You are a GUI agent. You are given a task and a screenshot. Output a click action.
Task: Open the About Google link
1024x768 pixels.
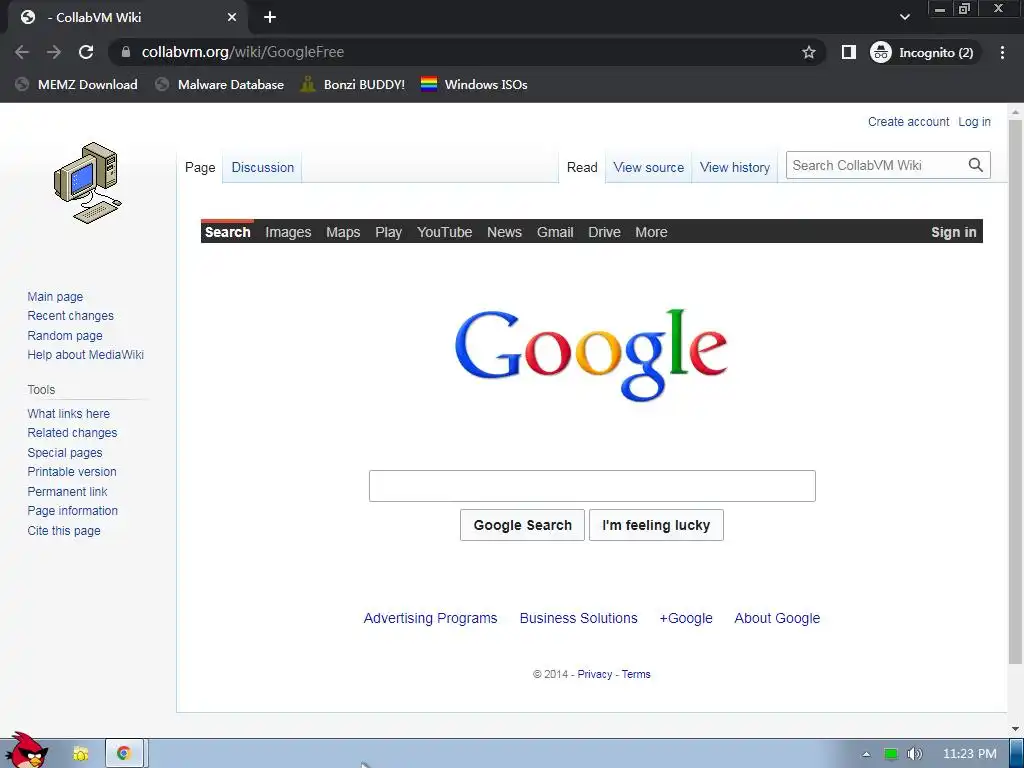click(x=777, y=618)
